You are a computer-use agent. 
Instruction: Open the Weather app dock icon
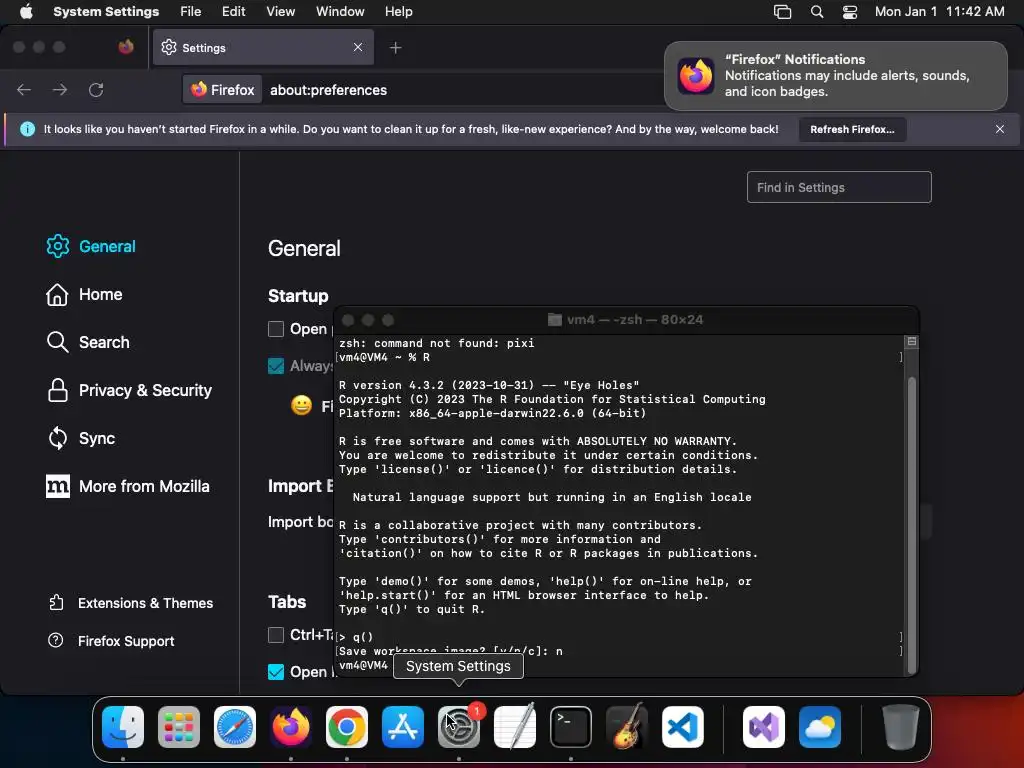click(x=820, y=727)
